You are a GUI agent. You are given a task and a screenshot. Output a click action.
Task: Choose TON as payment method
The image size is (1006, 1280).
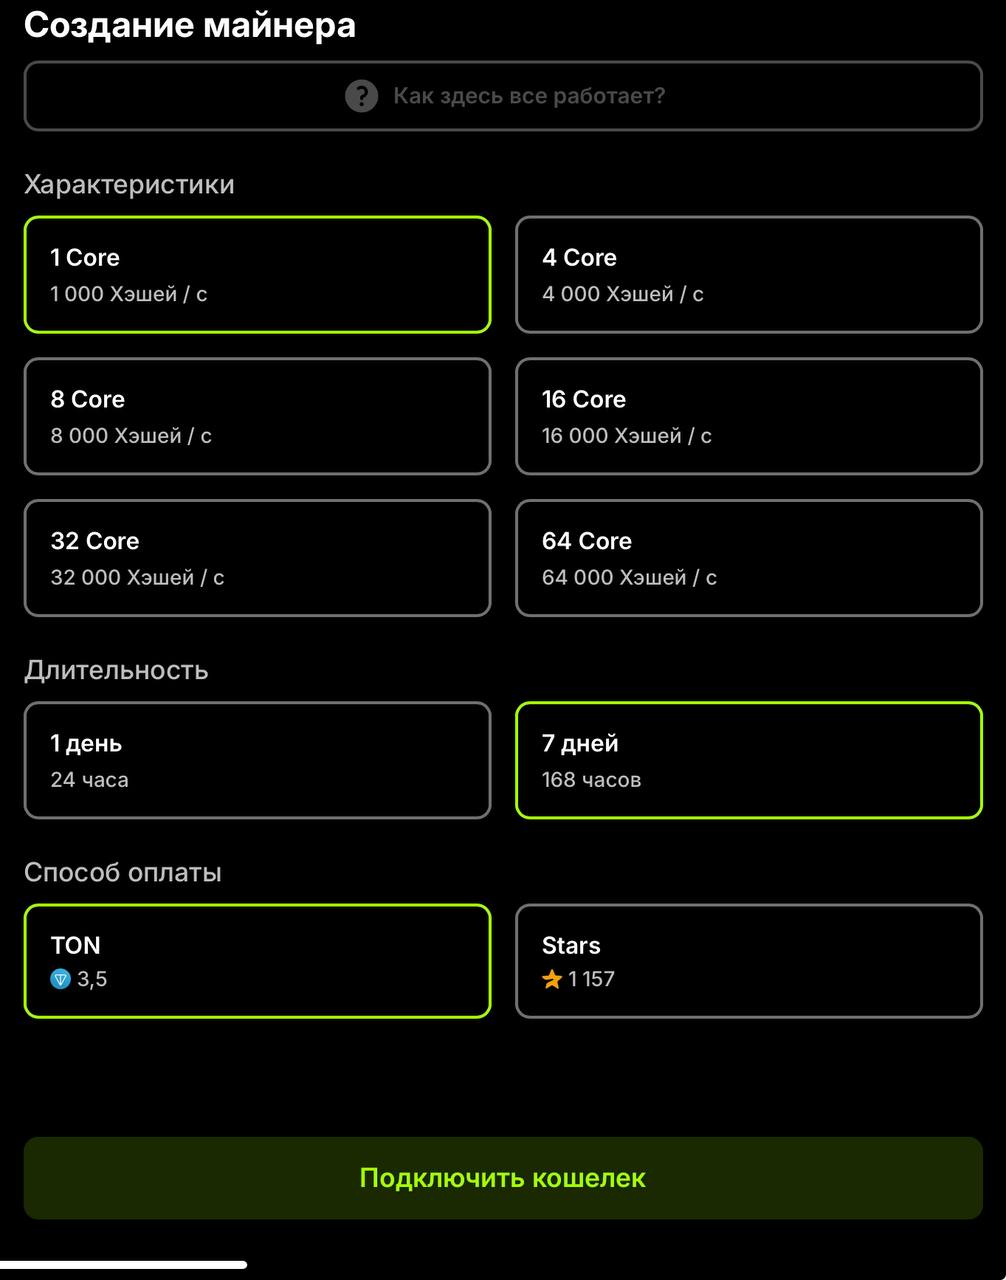(x=257, y=961)
